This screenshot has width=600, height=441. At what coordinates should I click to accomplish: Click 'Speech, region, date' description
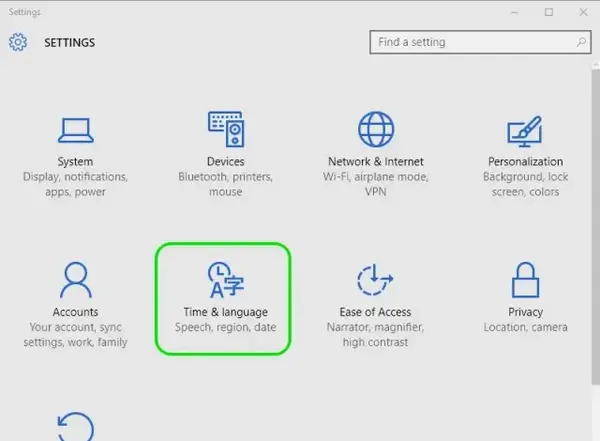pyautogui.click(x=226, y=327)
